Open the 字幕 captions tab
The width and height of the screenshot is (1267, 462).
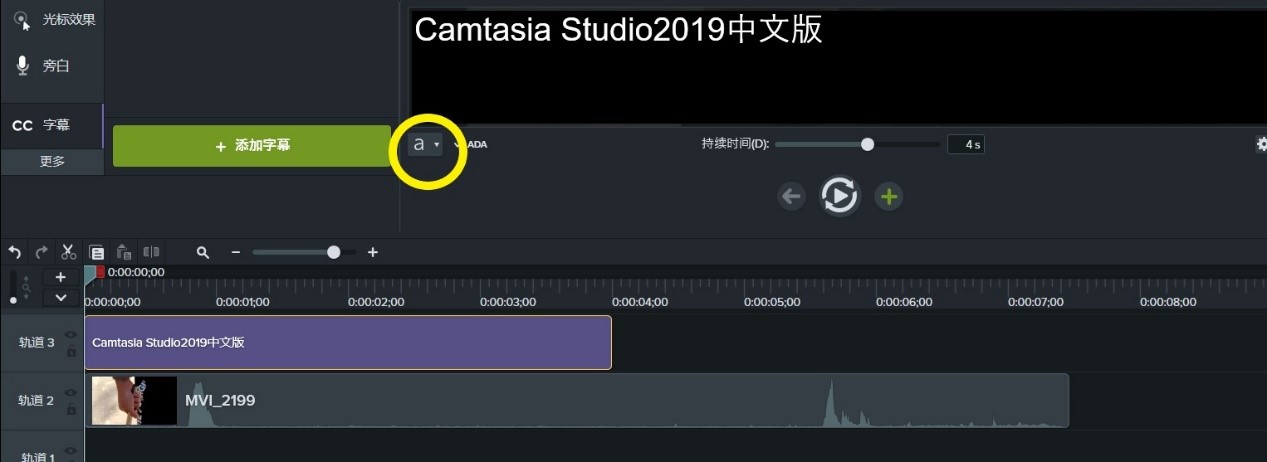point(52,126)
